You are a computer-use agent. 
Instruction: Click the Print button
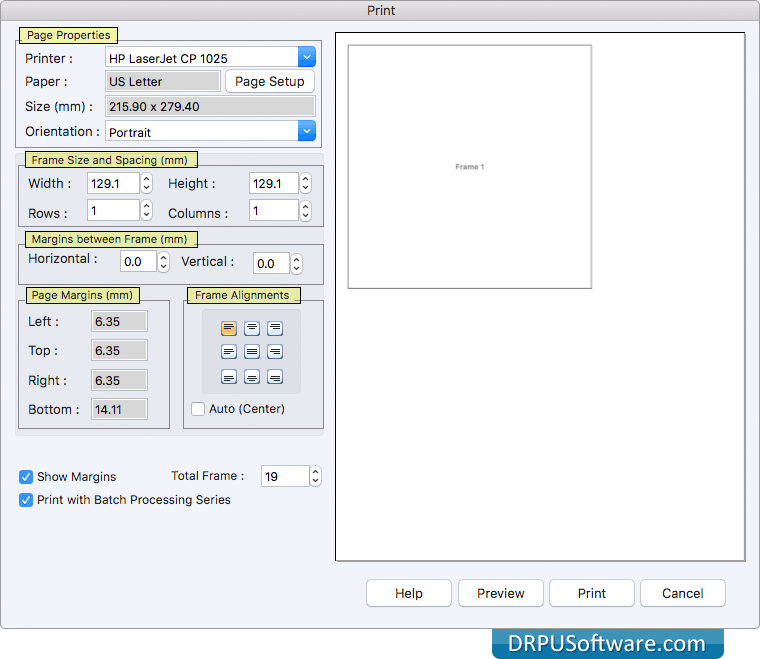point(592,593)
